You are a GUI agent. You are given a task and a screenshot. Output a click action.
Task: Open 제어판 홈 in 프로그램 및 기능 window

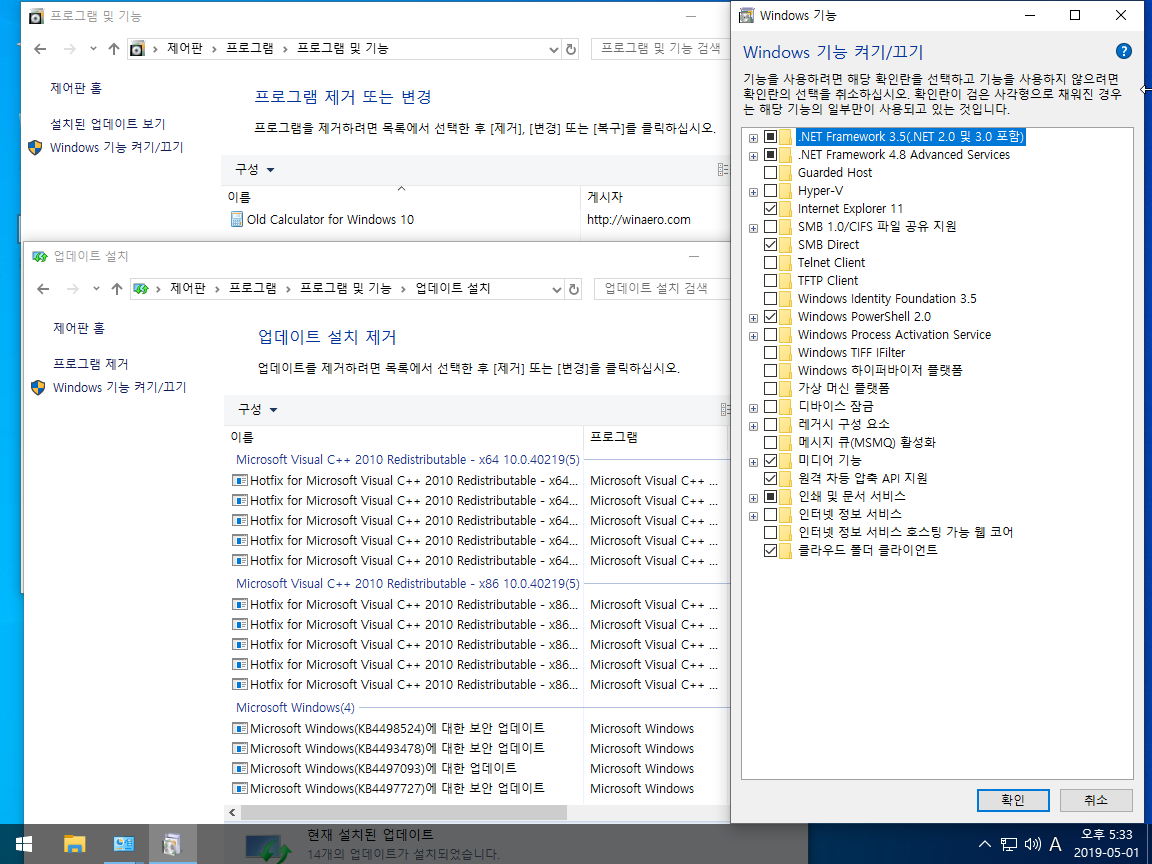pos(76,88)
